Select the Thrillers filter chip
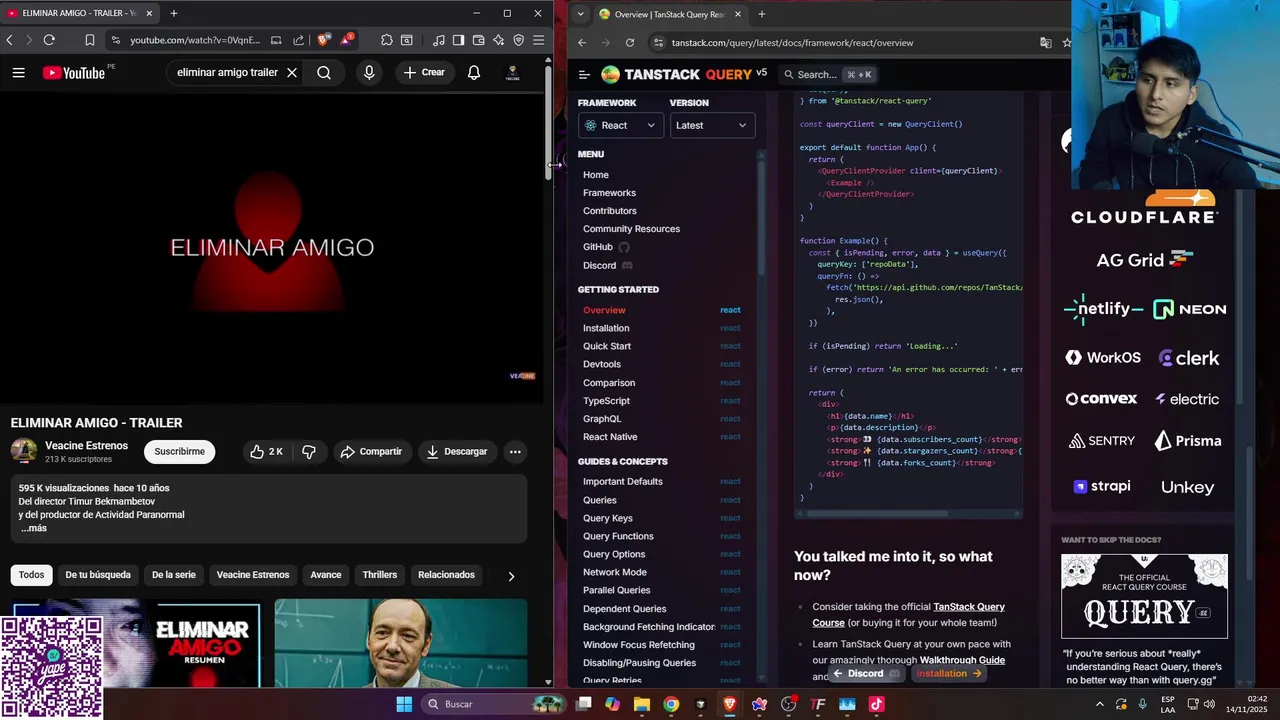This screenshot has height=720, width=1280. 380,575
